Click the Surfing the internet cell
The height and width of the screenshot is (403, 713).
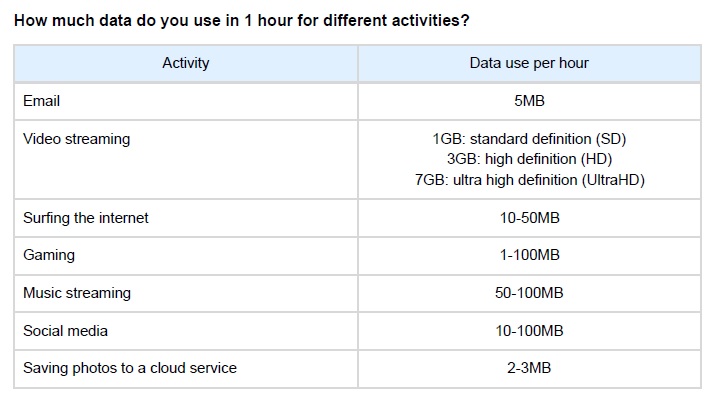[86, 218]
